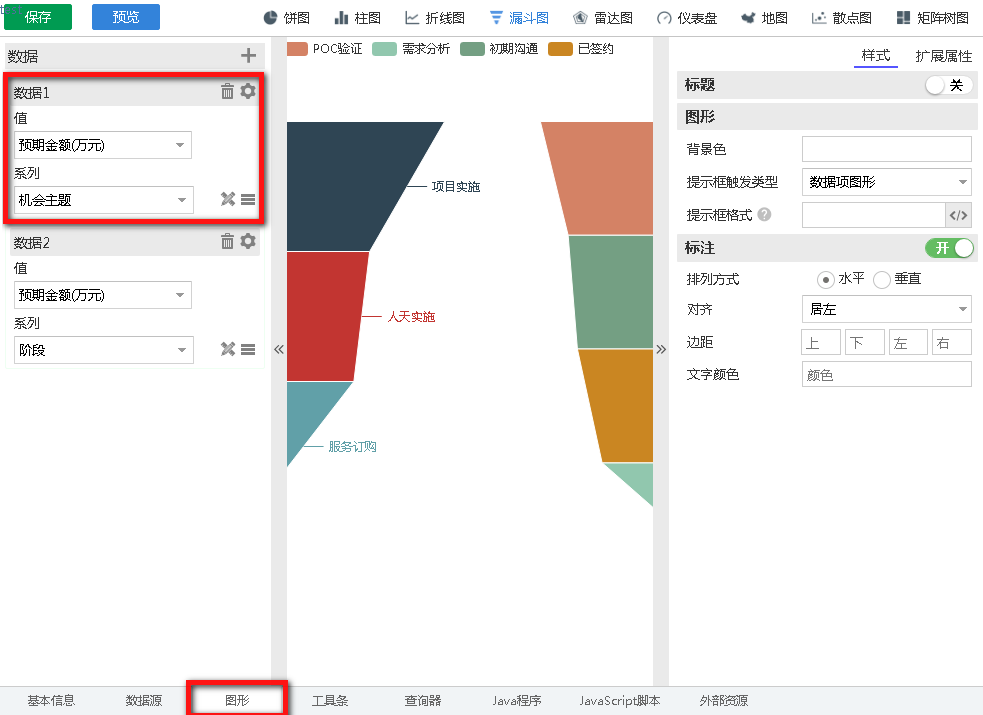Open the JavaScript脚本 bottom tab
983x715 pixels.
click(619, 701)
